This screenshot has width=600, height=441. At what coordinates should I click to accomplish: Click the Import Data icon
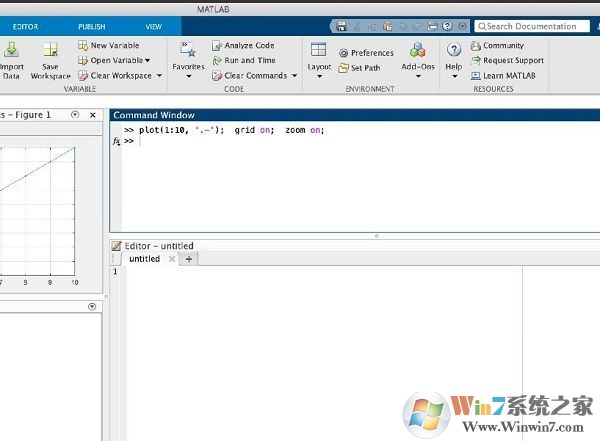[x=11, y=50]
